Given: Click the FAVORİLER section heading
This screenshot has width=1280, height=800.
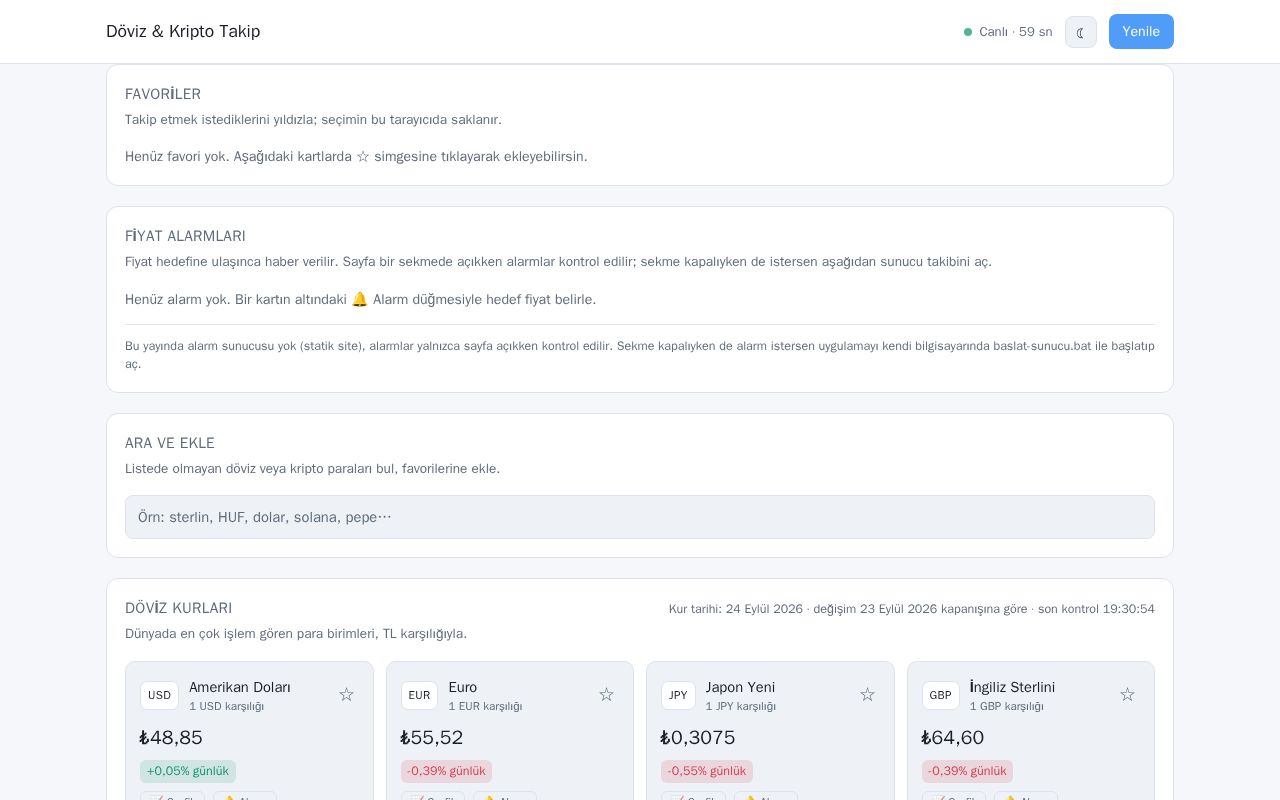Looking at the screenshot, I should coord(163,94).
